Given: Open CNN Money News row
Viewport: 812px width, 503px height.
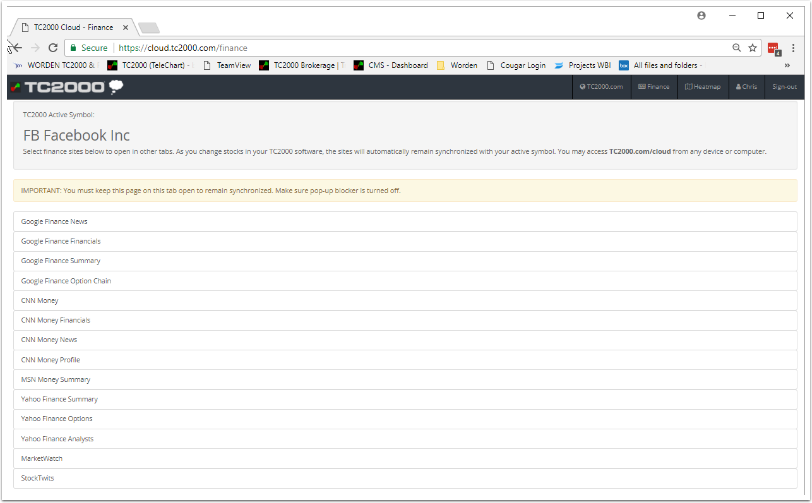Looking at the screenshot, I should [x=405, y=340].
